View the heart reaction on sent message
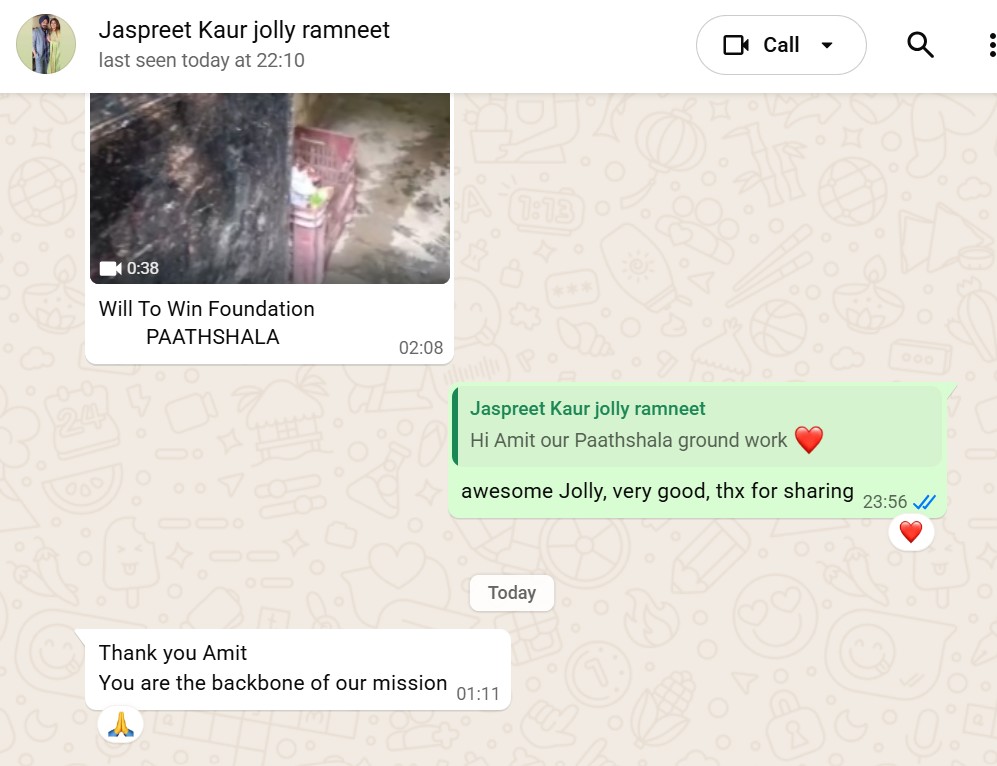The width and height of the screenshot is (997, 766). [x=911, y=532]
